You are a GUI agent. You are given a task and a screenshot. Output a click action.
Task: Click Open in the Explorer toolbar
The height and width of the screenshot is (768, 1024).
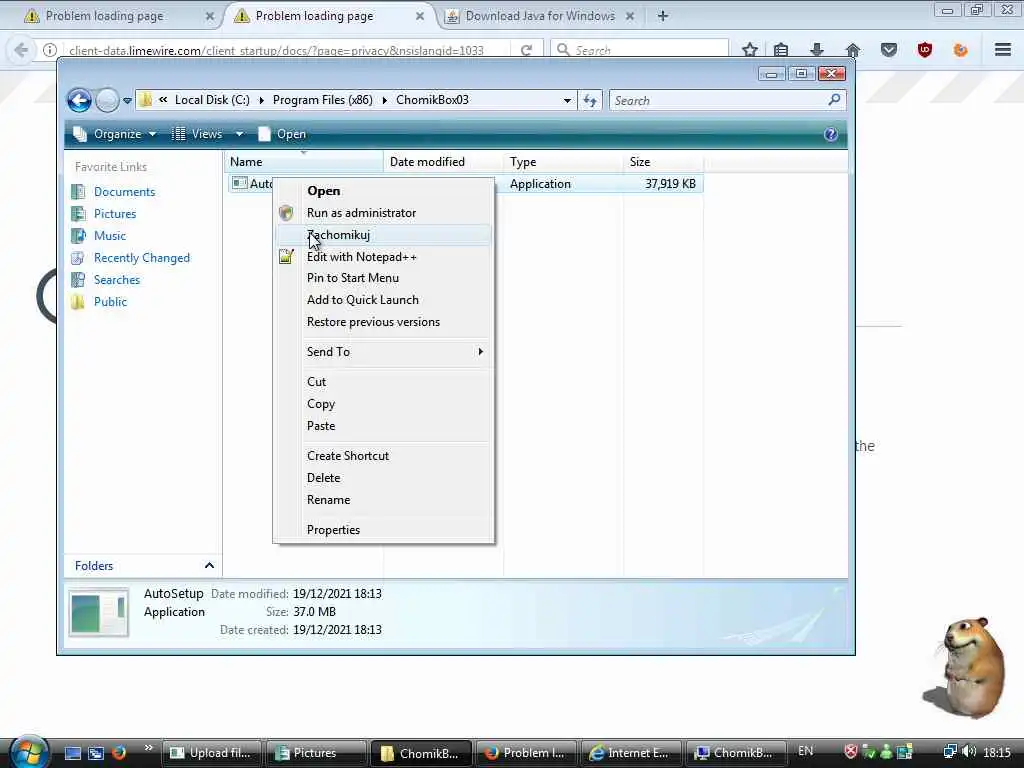[282, 134]
